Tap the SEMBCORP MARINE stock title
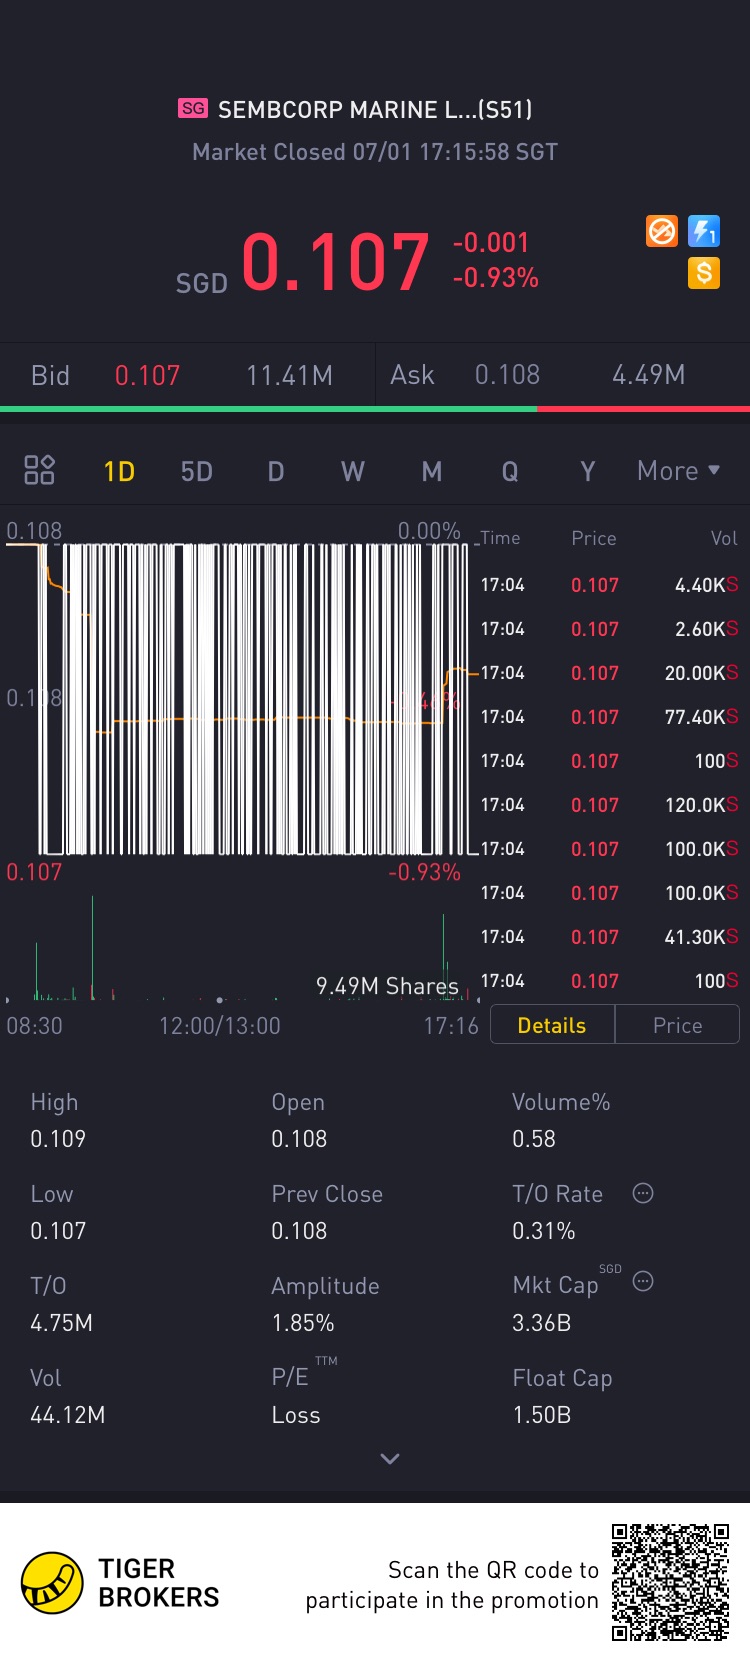 (375, 109)
